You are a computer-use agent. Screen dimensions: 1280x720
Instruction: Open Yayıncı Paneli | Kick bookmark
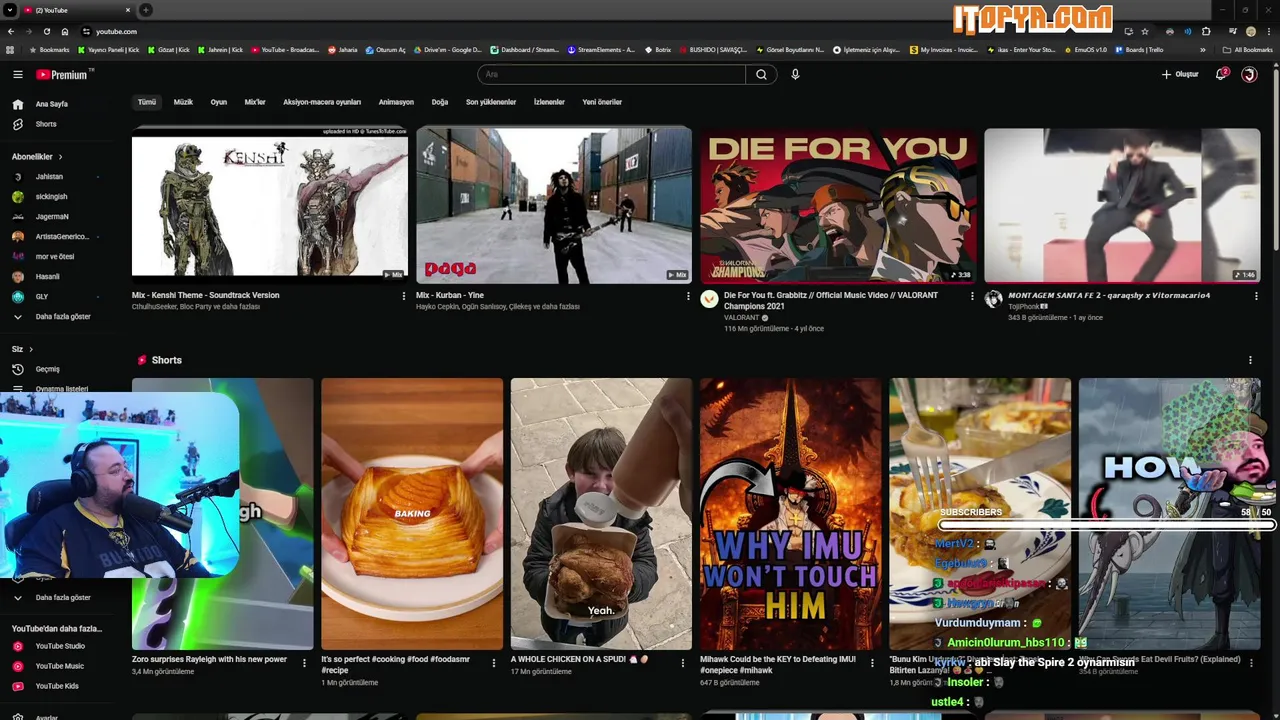109,49
